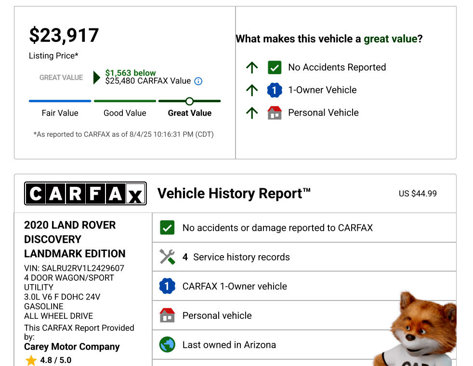Open the 'CARFAX 1-Owner vehicle' row
This screenshot has width=473, height=366.
304,286
